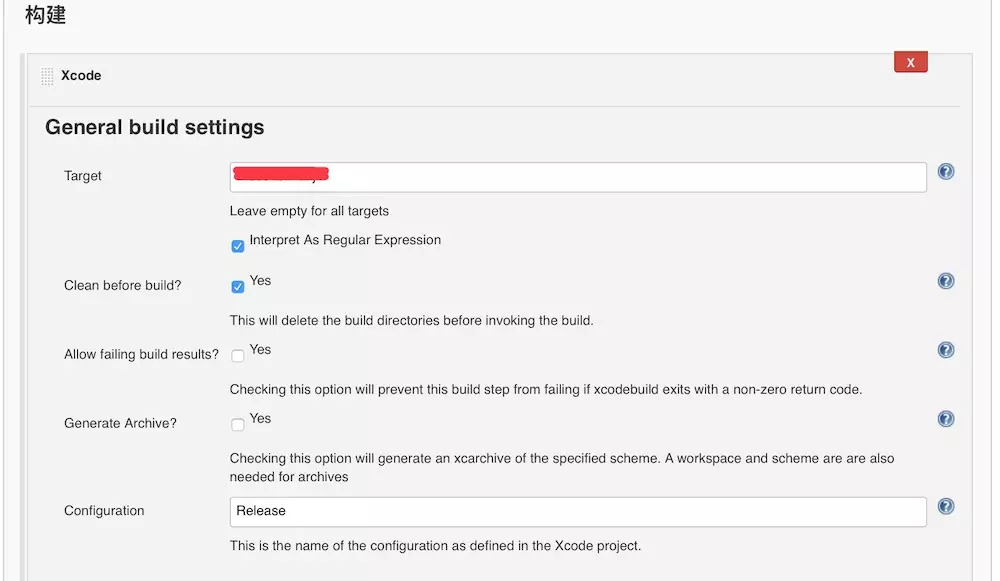Click the Xcode build step drag handle
Image resolution: width=1000 pixels, height=581 pixels.
[48, 76]
